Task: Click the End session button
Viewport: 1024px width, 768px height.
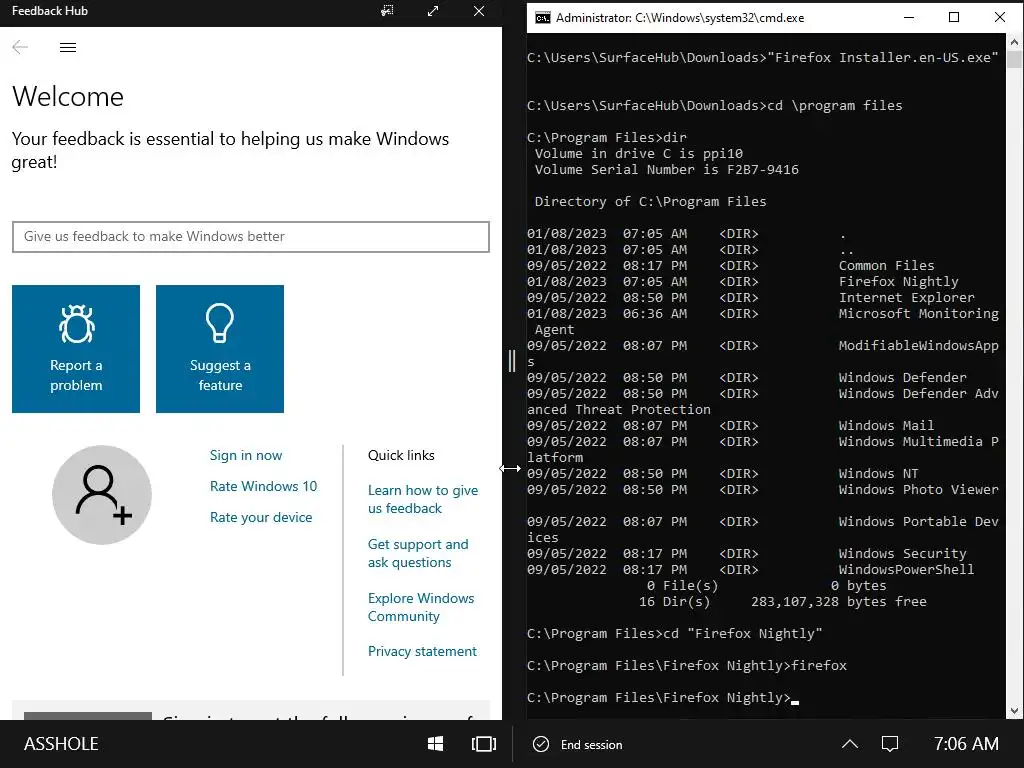Action: (578, 744)
